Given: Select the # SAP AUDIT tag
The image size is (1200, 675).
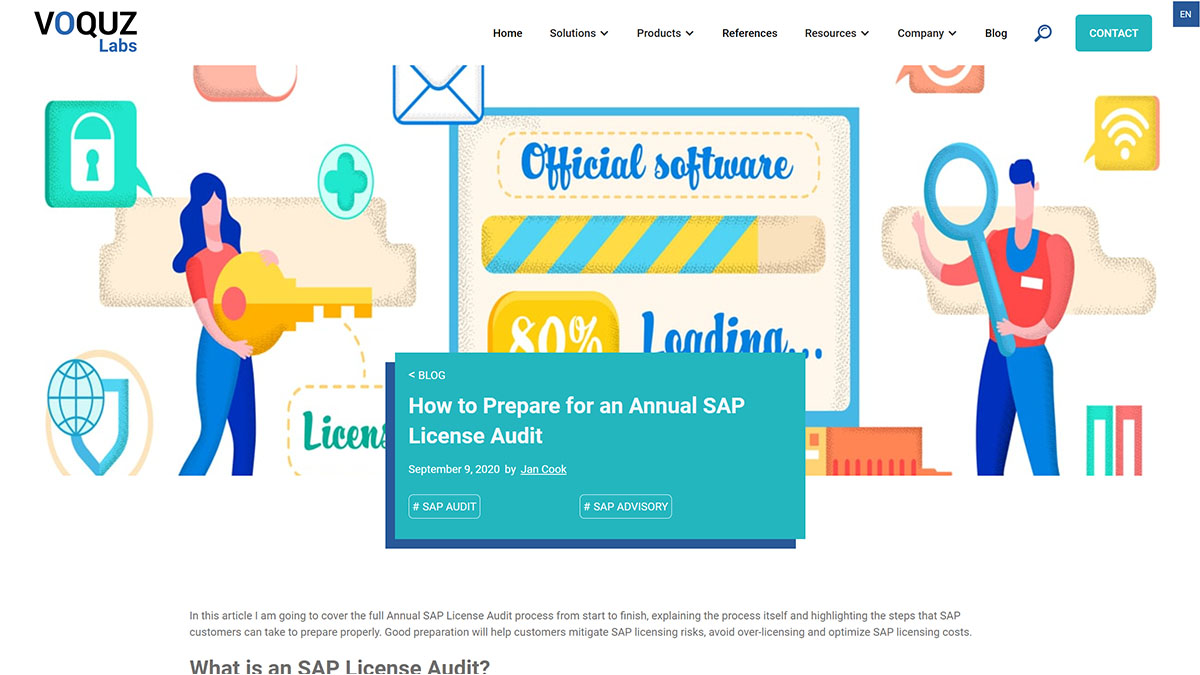Looking at the screenshot, I should 444,506.
